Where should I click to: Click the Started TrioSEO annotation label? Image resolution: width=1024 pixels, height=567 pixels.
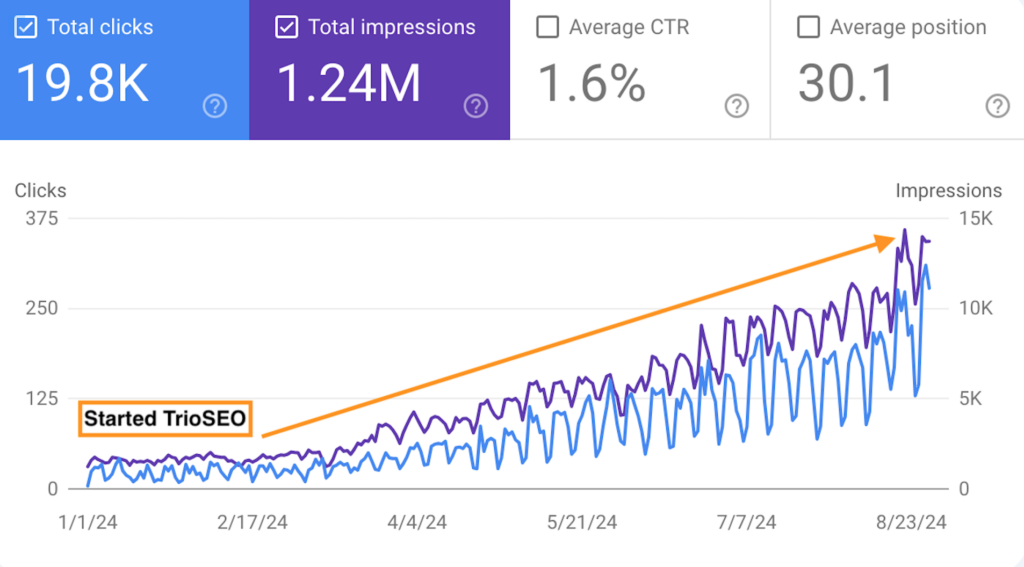[163, 419]
